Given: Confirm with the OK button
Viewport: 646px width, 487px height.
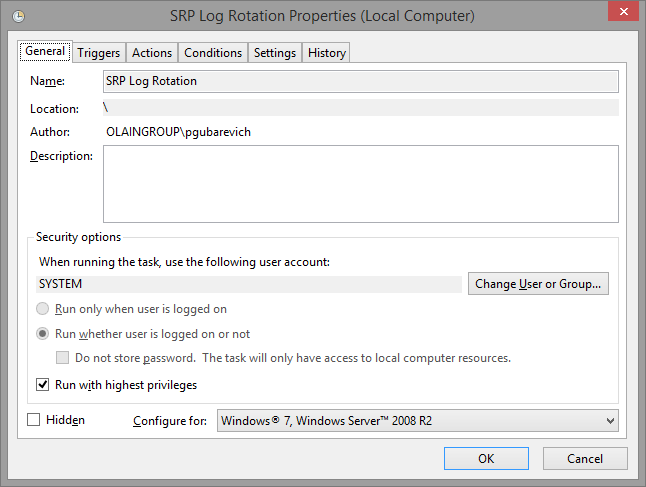Looking at the screenshot, I should coord(486,459).
